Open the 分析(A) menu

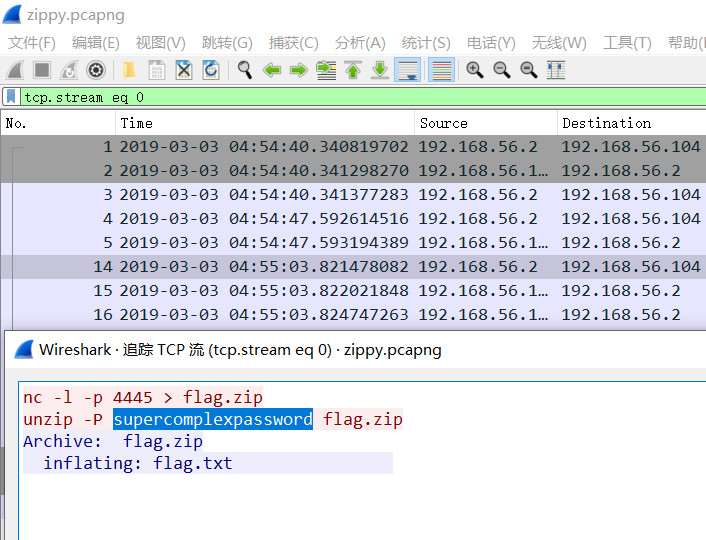coord(360,43)
